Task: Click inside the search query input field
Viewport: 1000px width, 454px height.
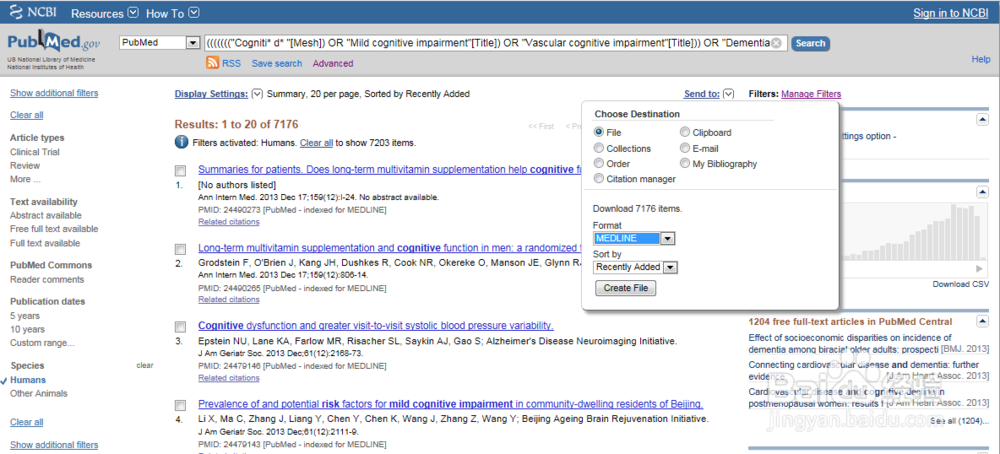Action: [496, 43]
